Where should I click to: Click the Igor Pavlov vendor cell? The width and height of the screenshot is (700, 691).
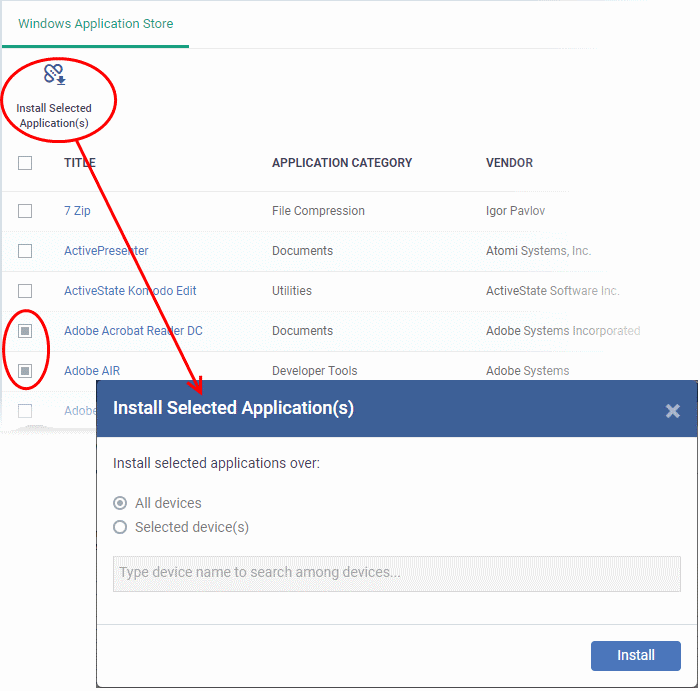click(x=516, y=211)
